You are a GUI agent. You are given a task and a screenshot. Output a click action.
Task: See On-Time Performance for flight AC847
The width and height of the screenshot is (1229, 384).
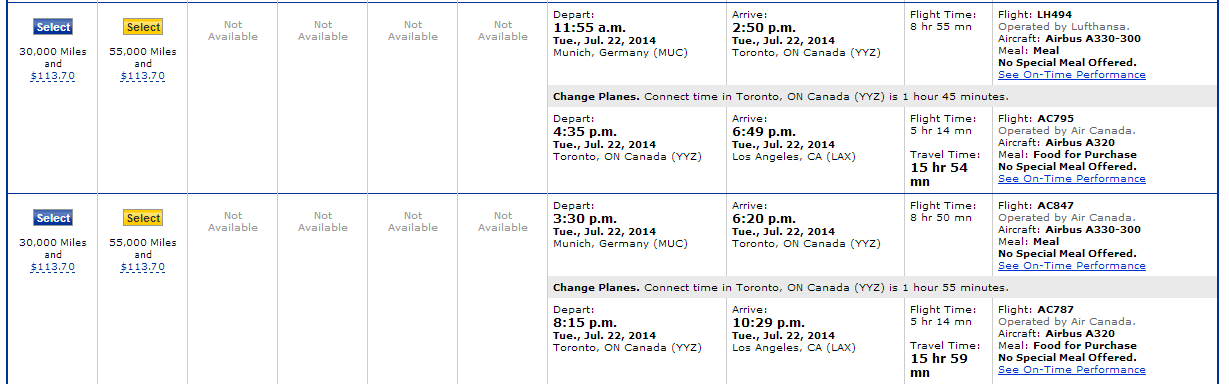coord(1072,266)
